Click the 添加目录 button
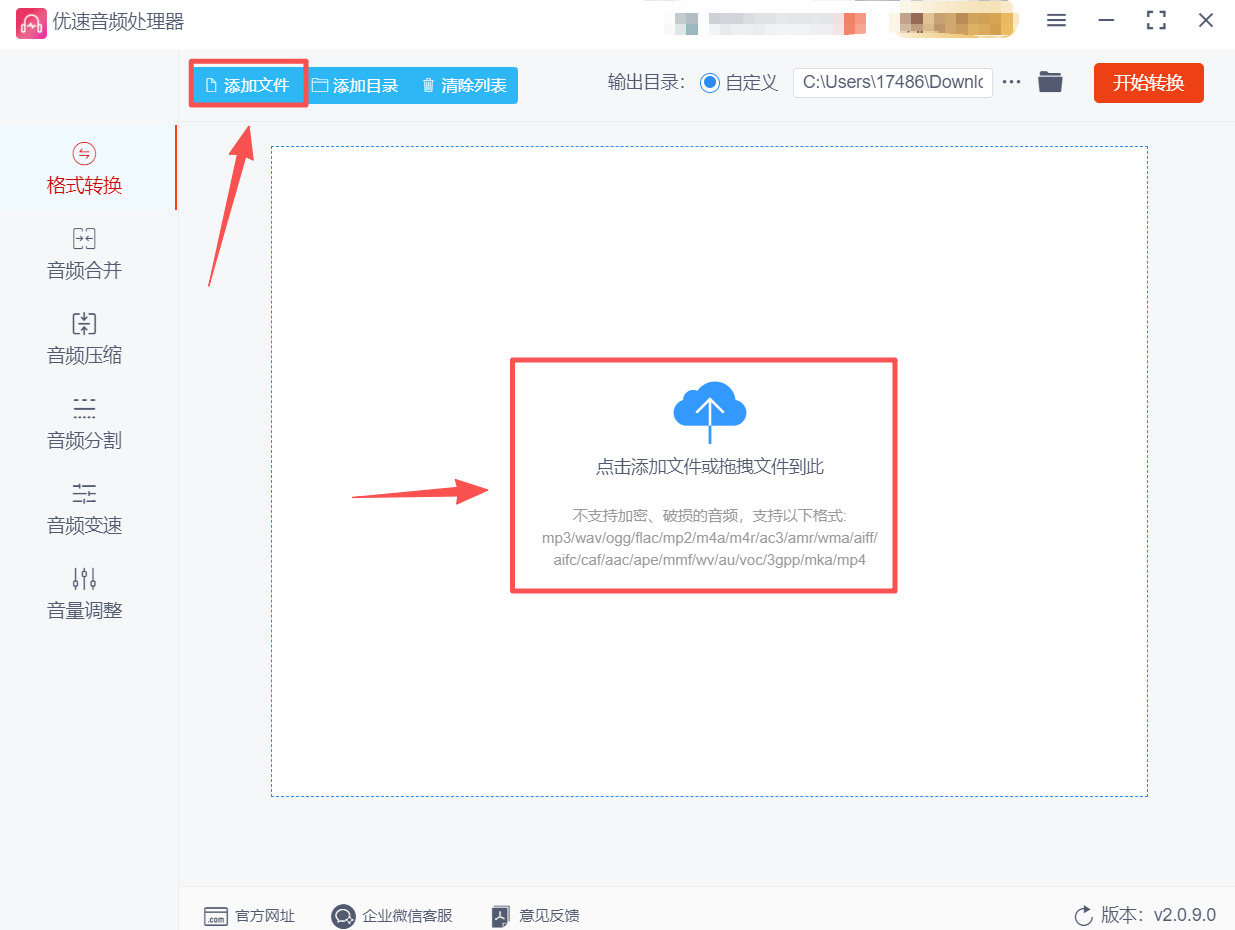This screenshot has height=930, width=1235. (x=356, y=85)
